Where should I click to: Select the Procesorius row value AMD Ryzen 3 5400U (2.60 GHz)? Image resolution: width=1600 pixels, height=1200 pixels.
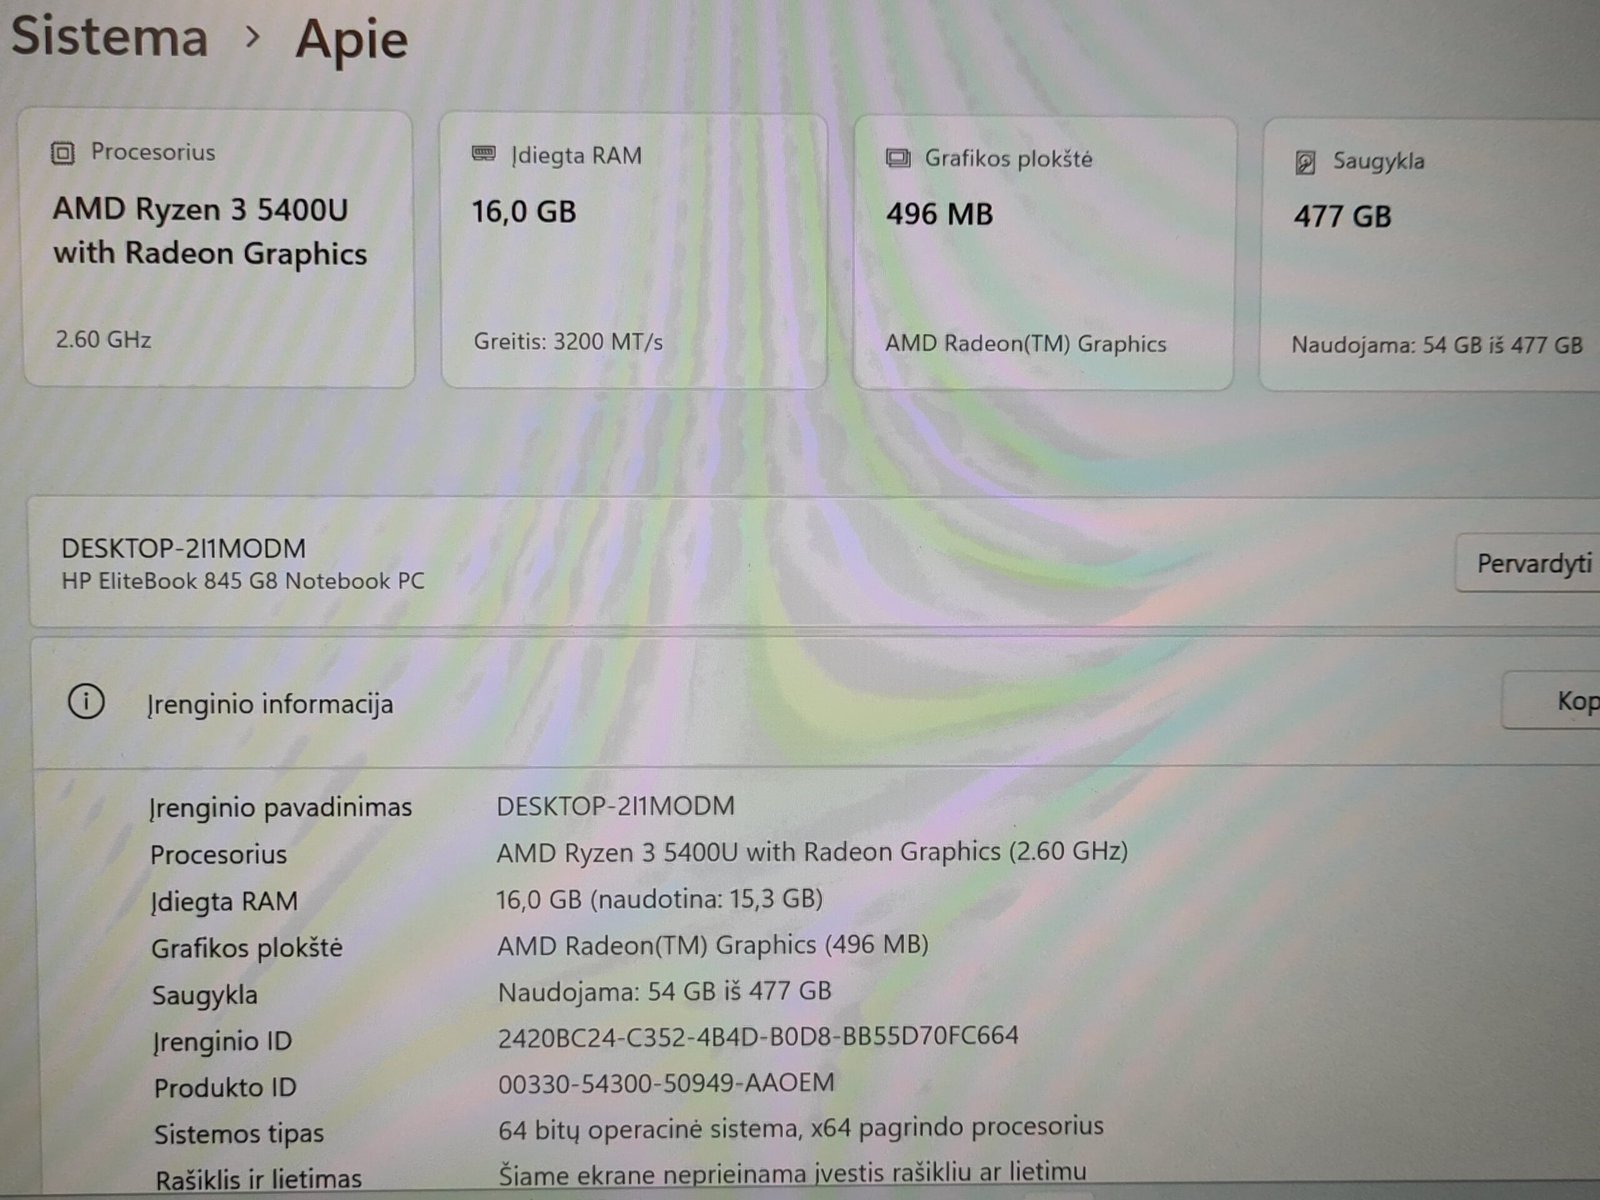812,852
